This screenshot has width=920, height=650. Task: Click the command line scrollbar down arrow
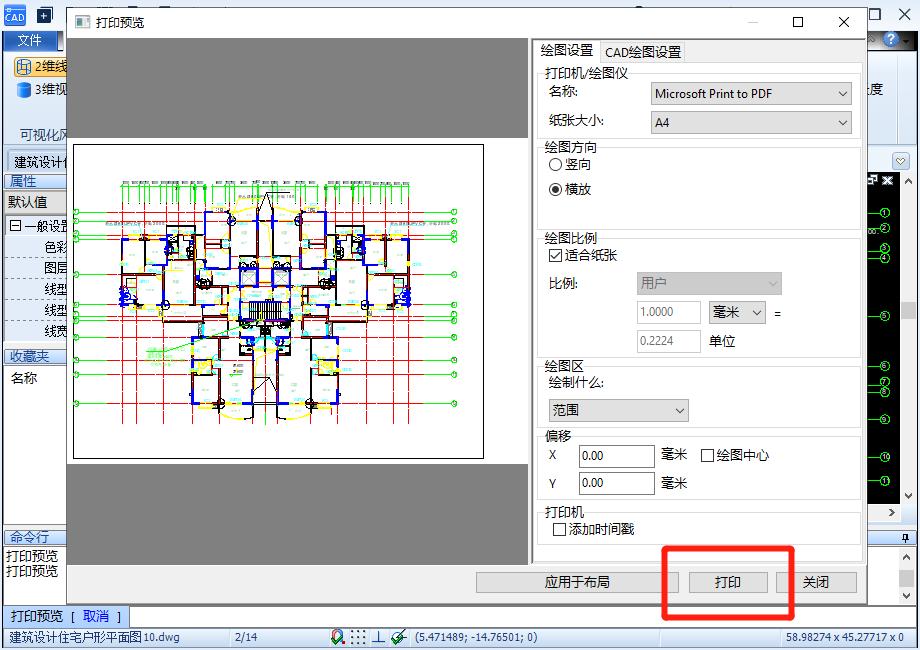tap(907, 595)
